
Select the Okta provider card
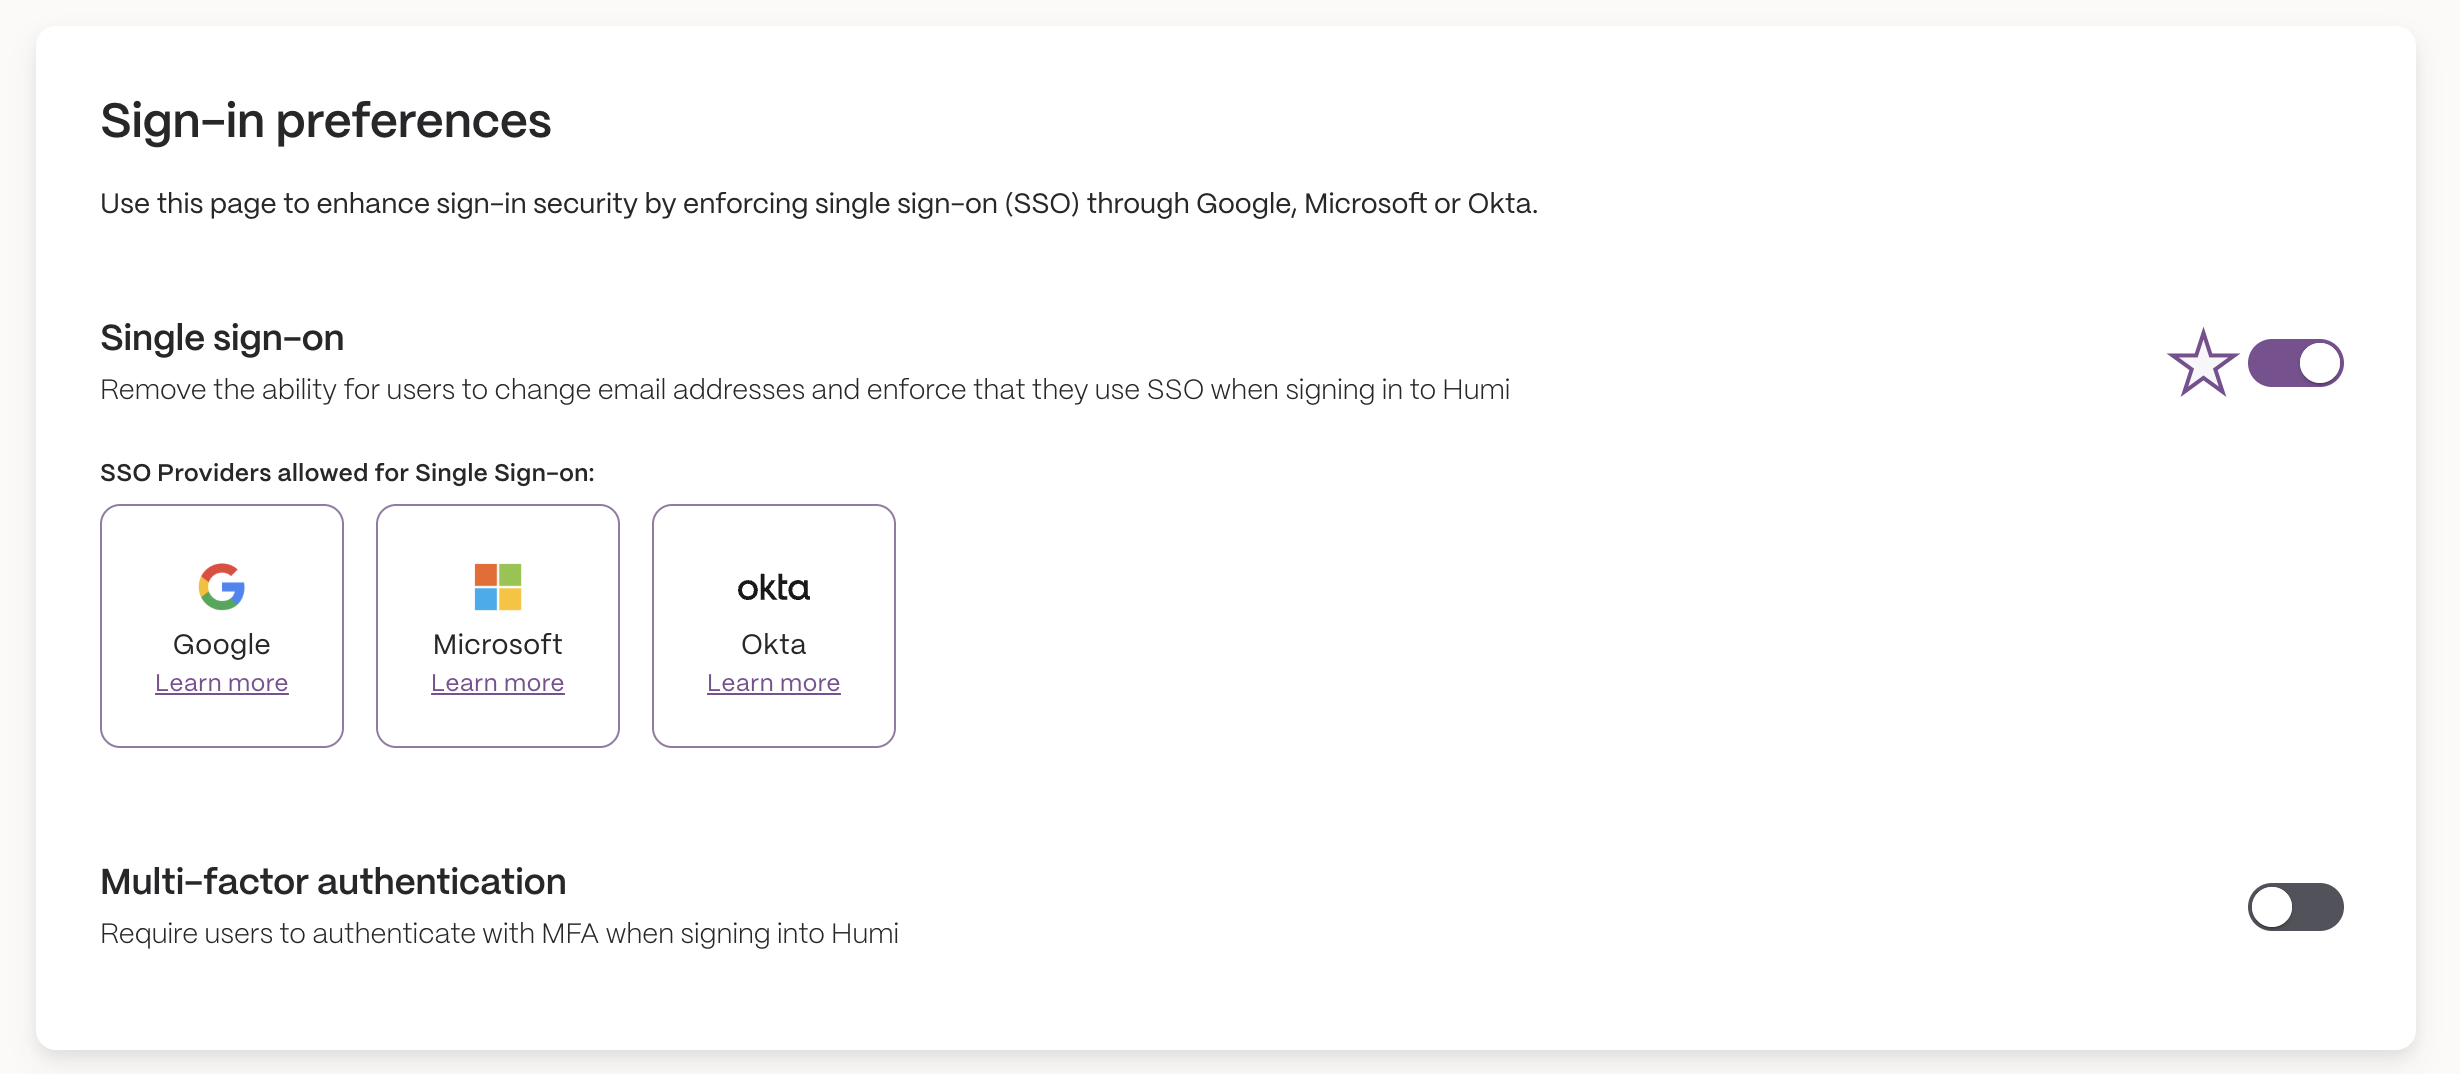[774, 626]
